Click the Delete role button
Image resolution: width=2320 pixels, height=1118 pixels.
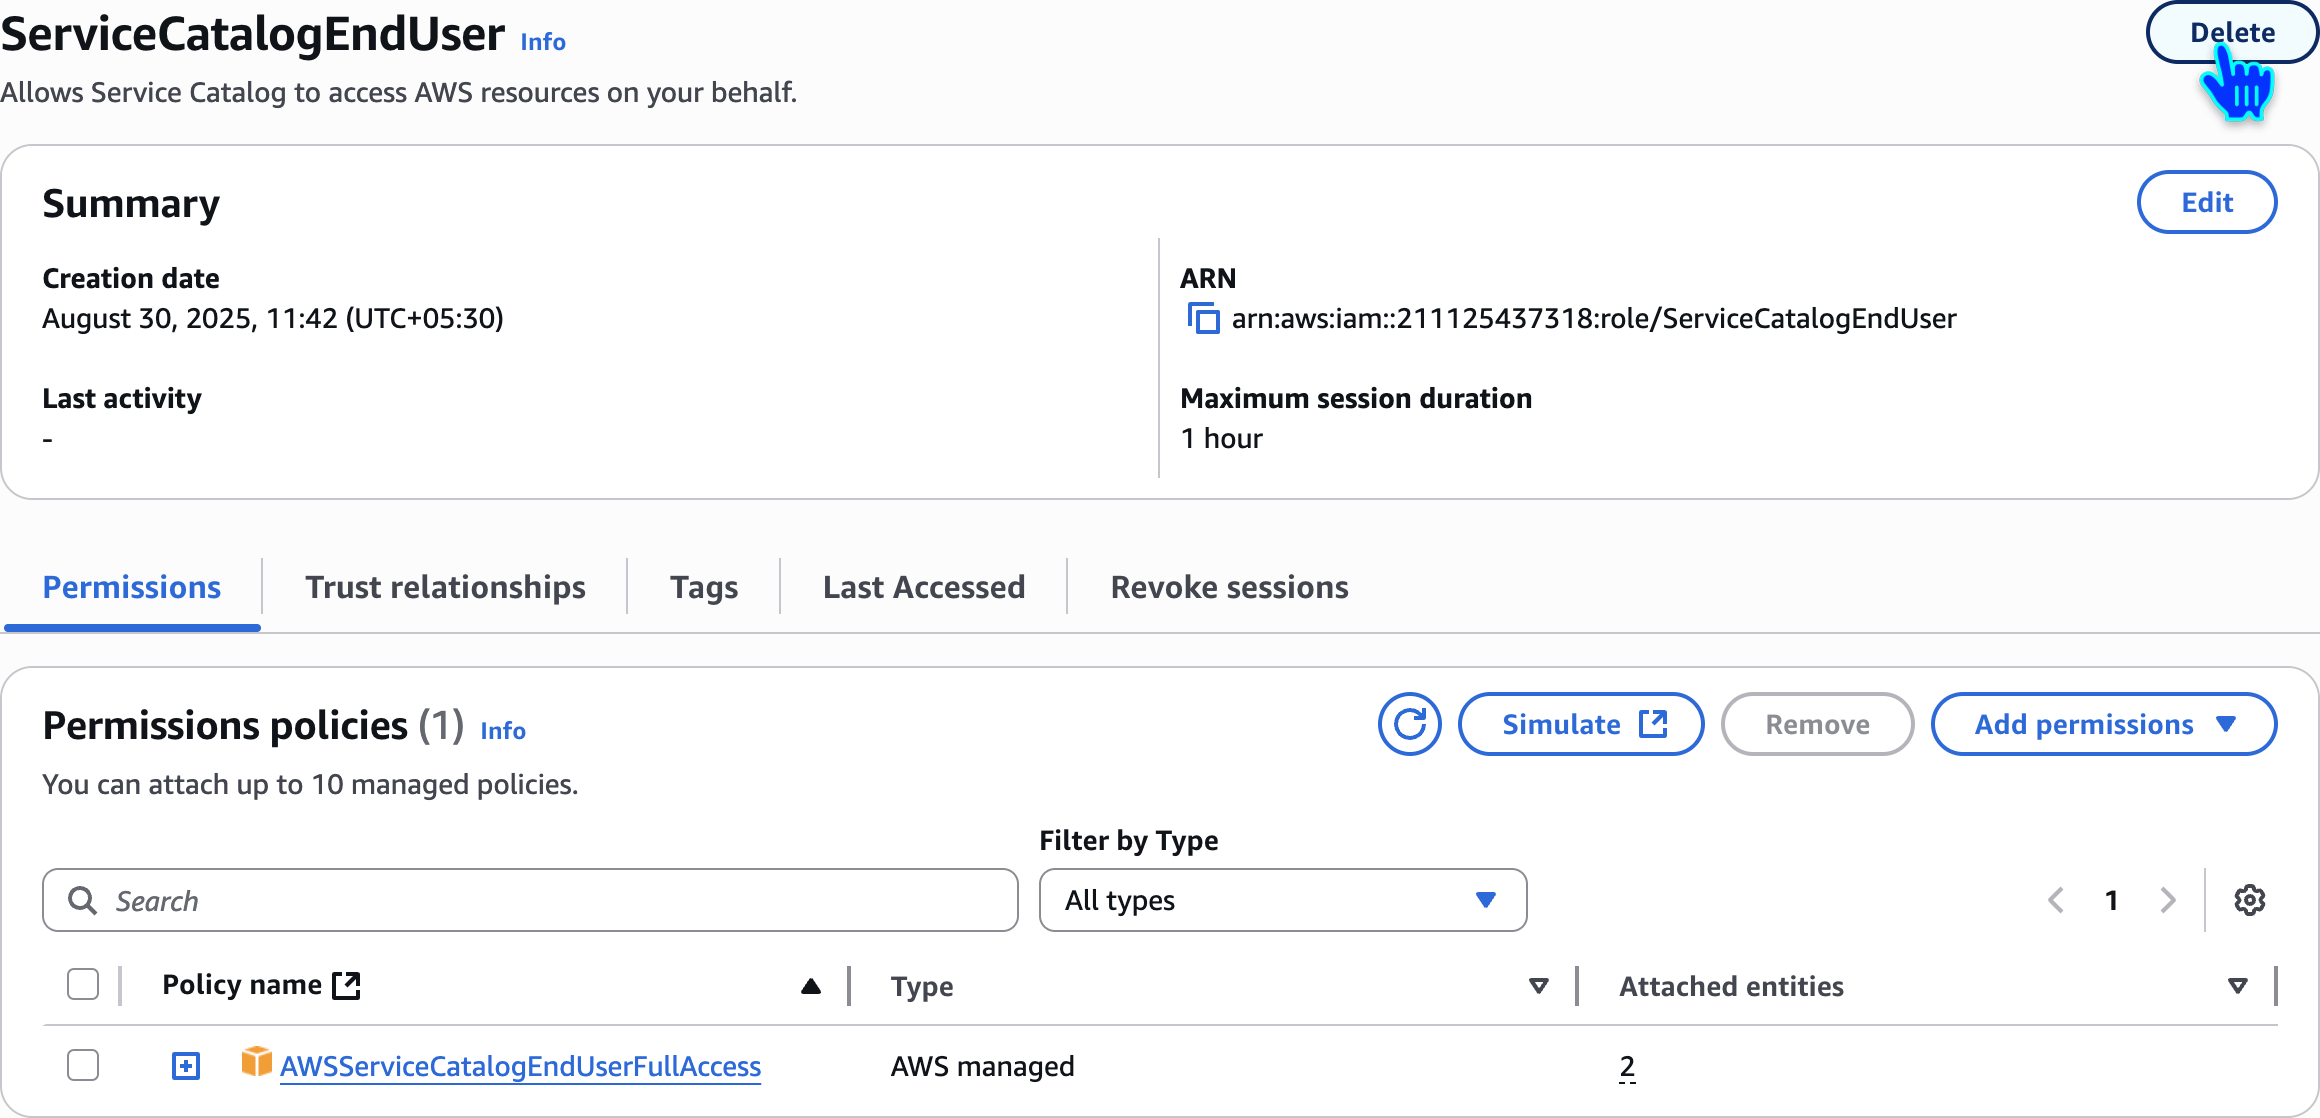click(x=2231, y=33)
